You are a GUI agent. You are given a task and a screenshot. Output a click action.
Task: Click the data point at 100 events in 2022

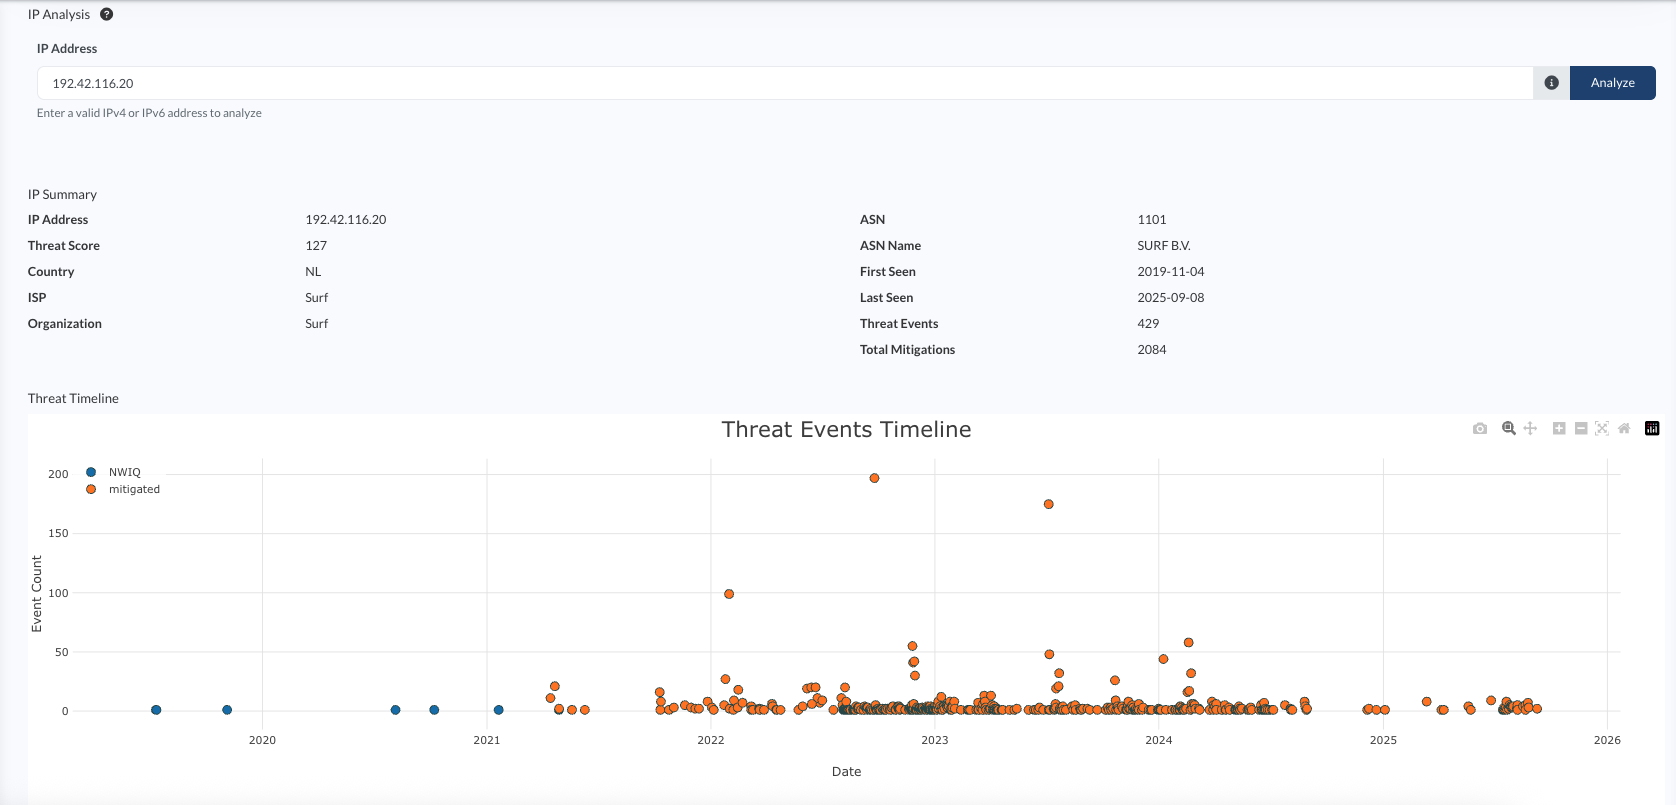(729, 594)
